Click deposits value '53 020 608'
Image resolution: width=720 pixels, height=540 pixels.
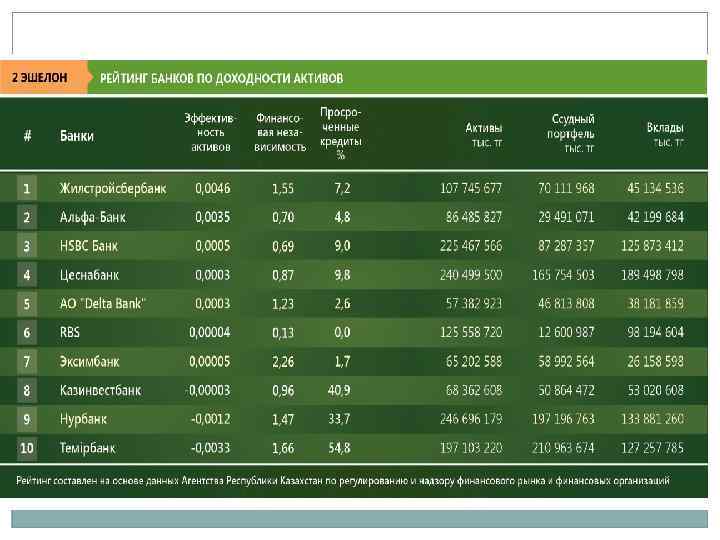[655, 390]
